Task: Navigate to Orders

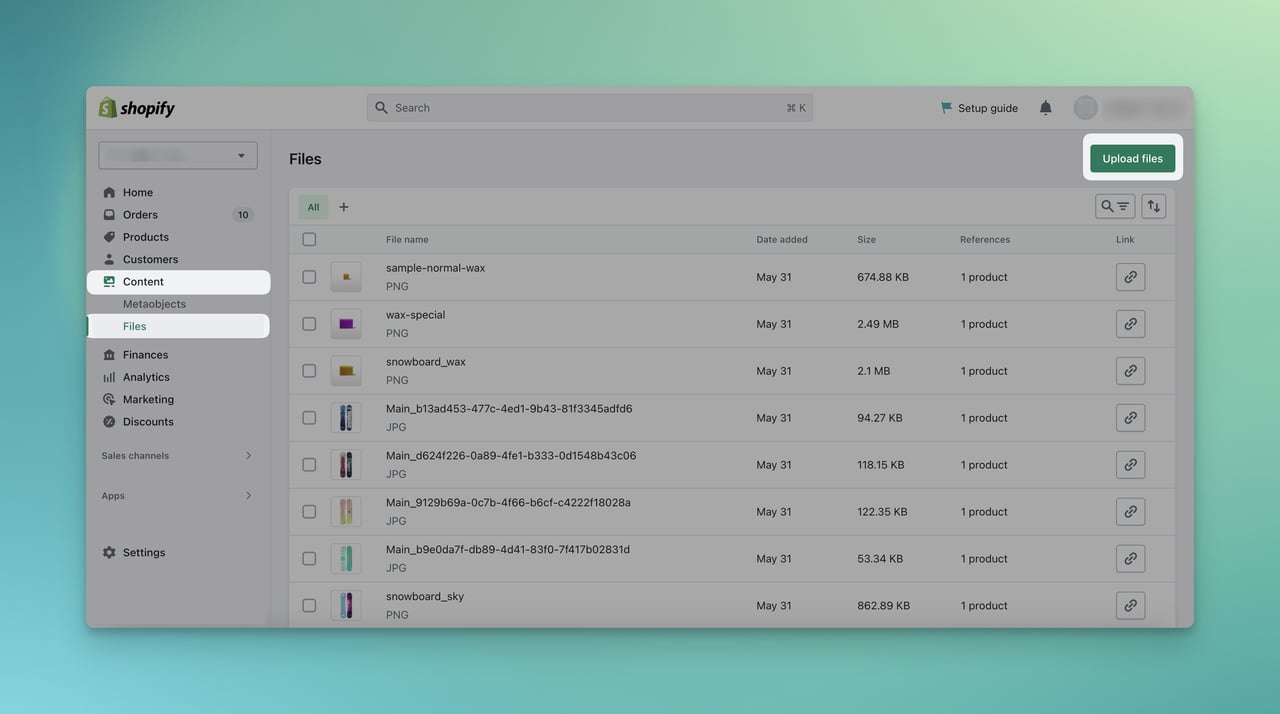Action: tap(140, 215)
